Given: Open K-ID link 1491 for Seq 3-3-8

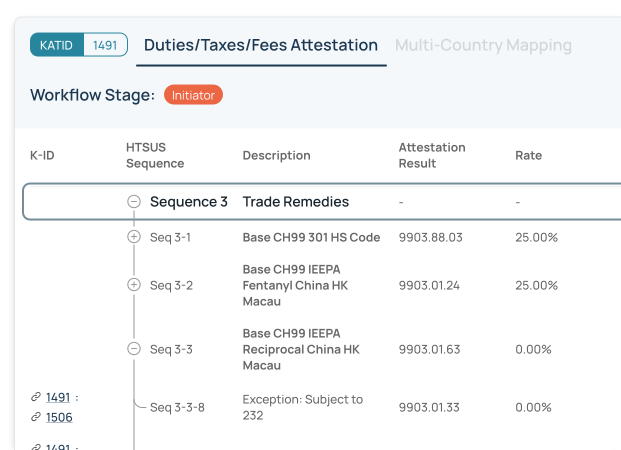Looking at the screenshot, I should (x=58, y=397).
